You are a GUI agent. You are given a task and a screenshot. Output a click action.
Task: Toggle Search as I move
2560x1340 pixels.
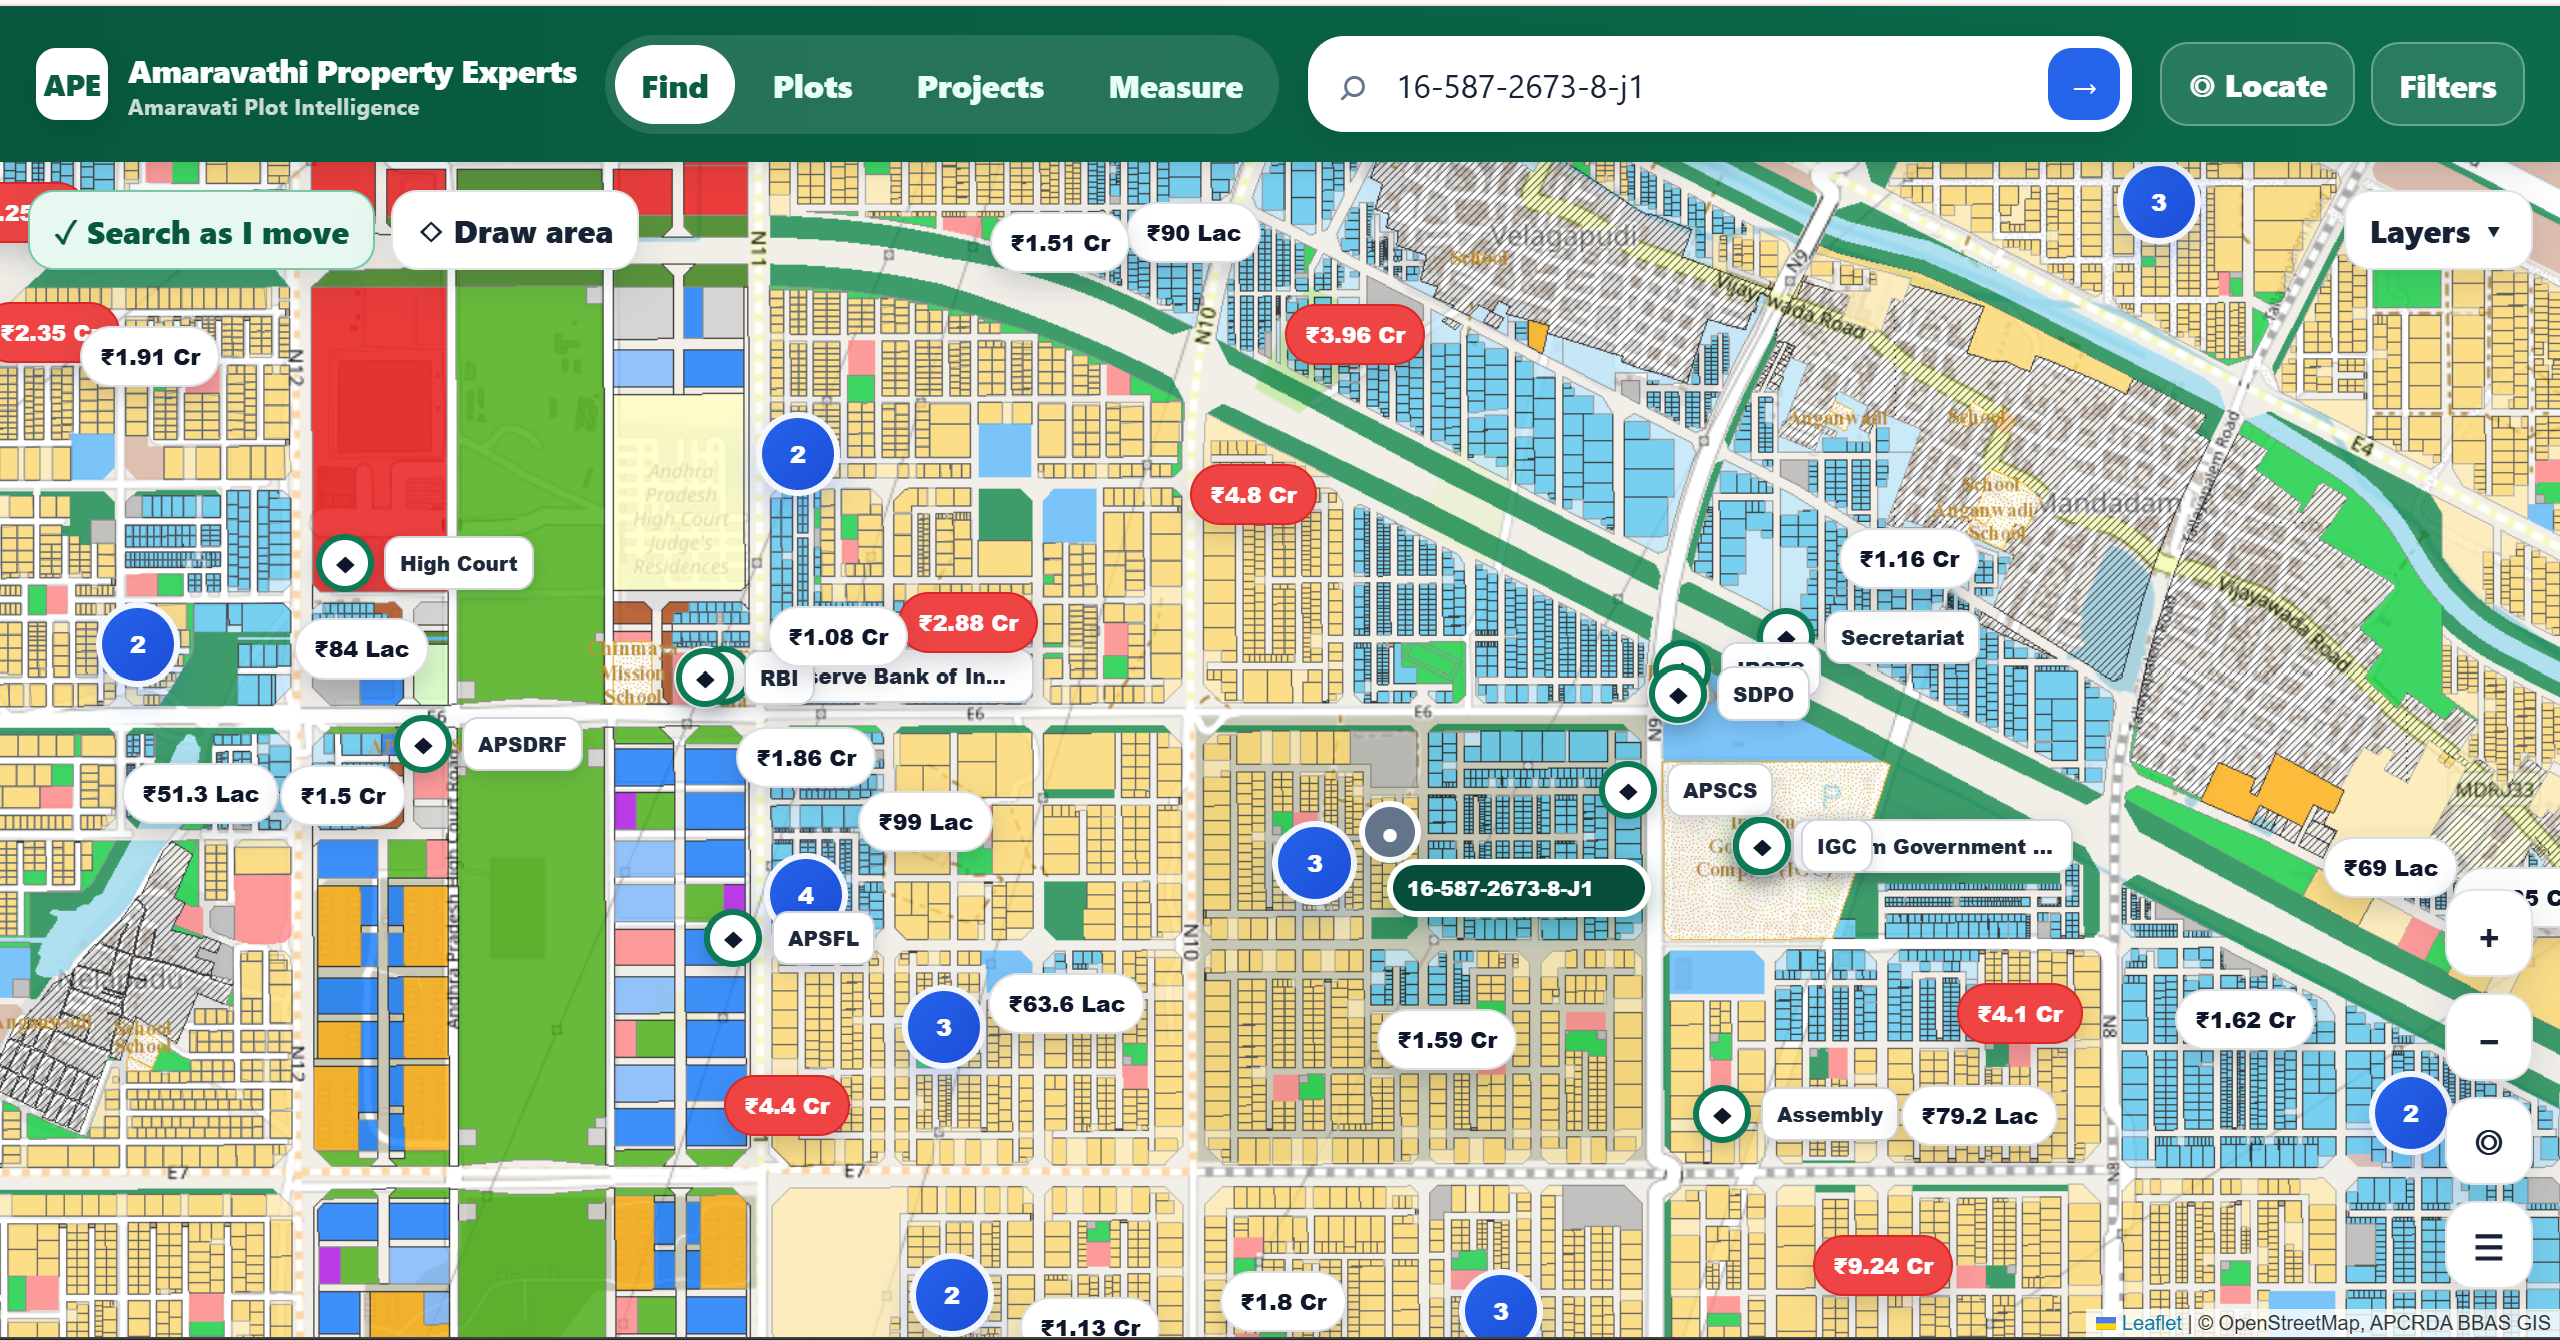(x=202, y=232)
